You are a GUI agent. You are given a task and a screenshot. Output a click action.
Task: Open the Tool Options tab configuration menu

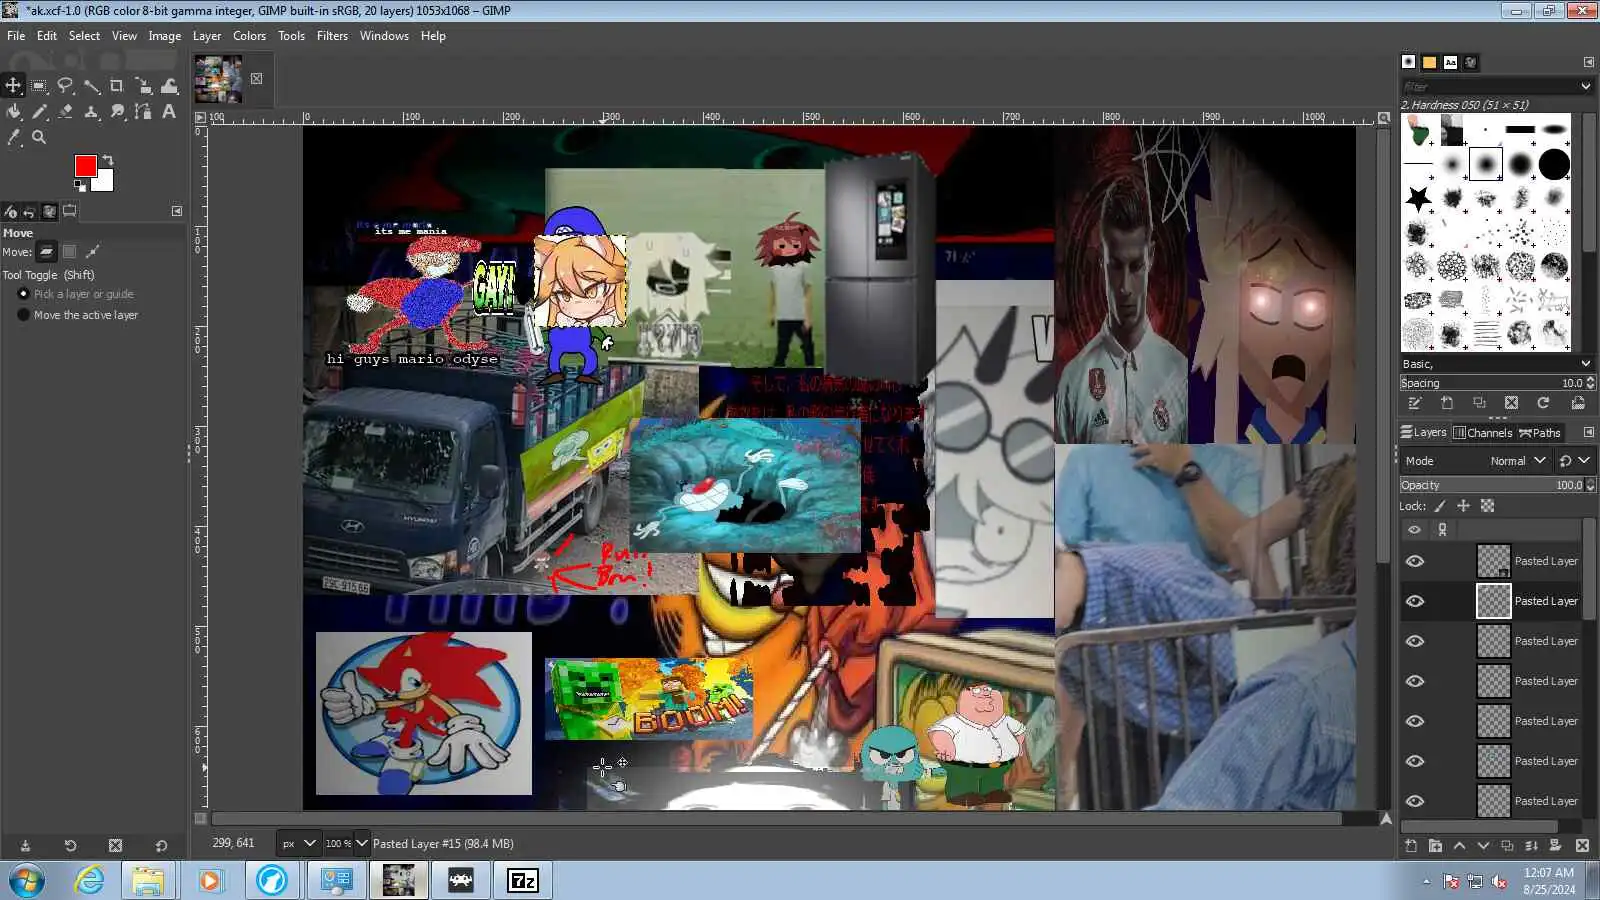pyautogui.click(x=177, y=211)
